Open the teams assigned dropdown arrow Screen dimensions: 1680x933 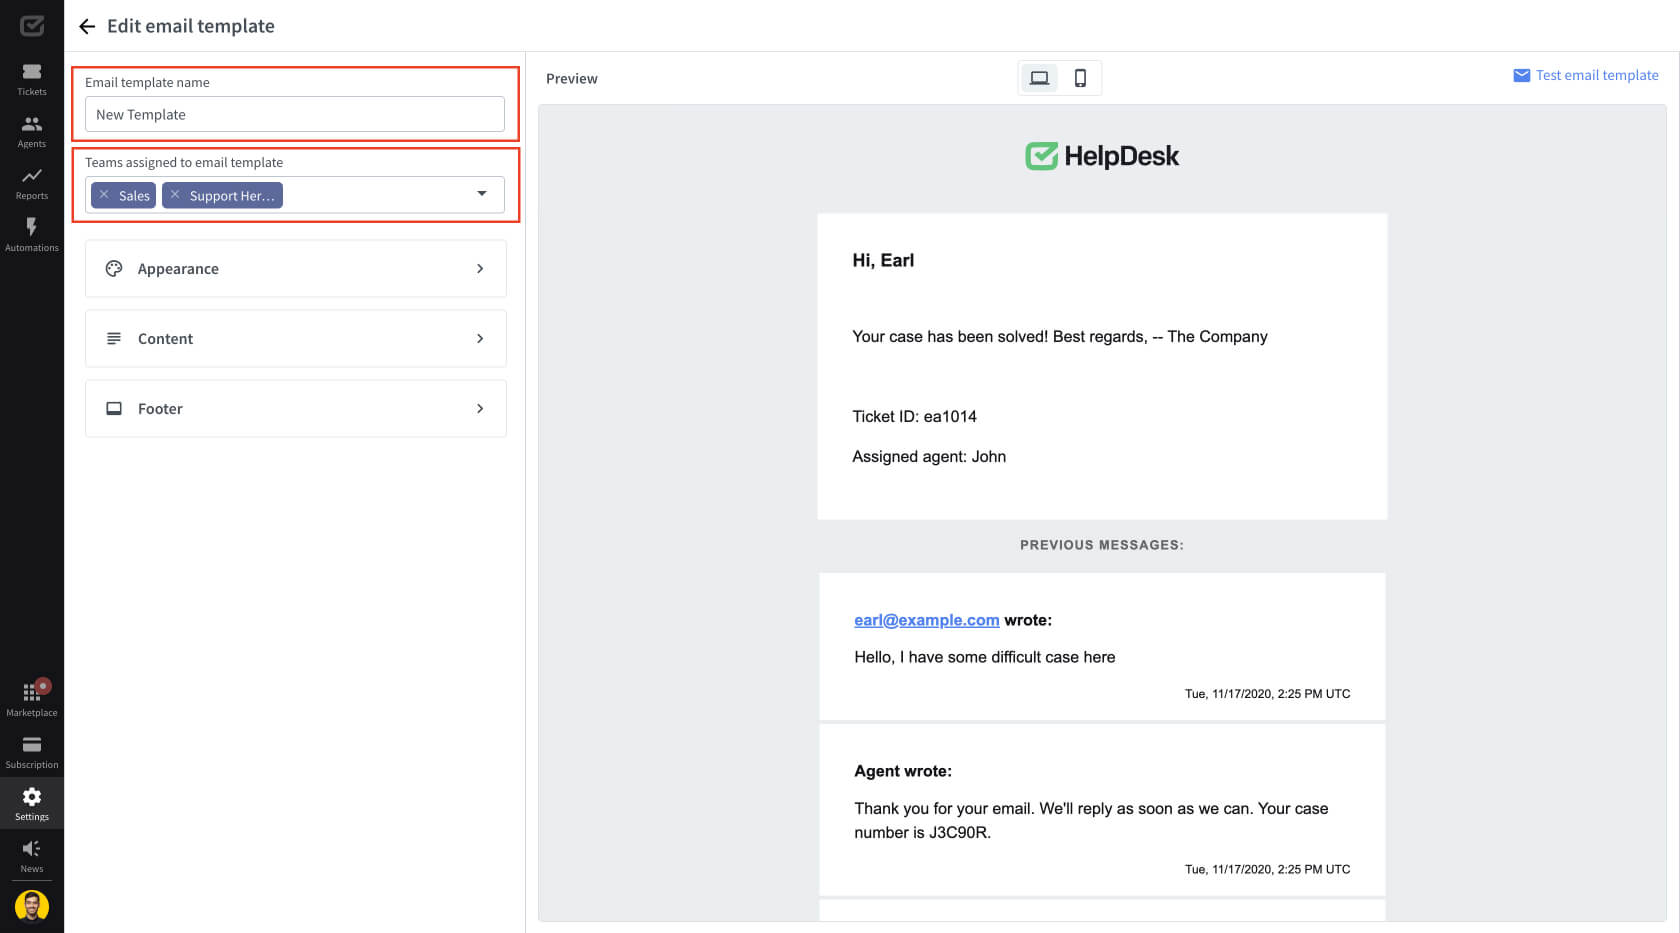tap(482, 194)
